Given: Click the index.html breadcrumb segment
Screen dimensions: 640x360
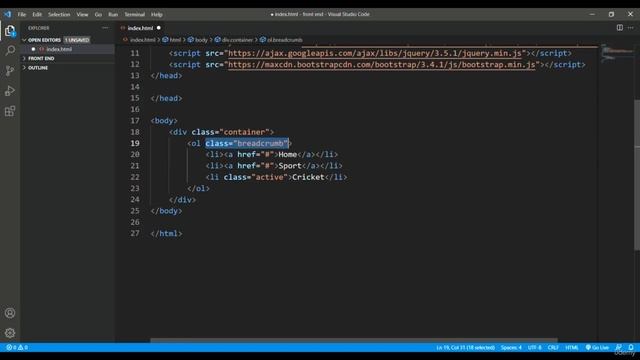Looking at the screenshot, I should [142, 40].
